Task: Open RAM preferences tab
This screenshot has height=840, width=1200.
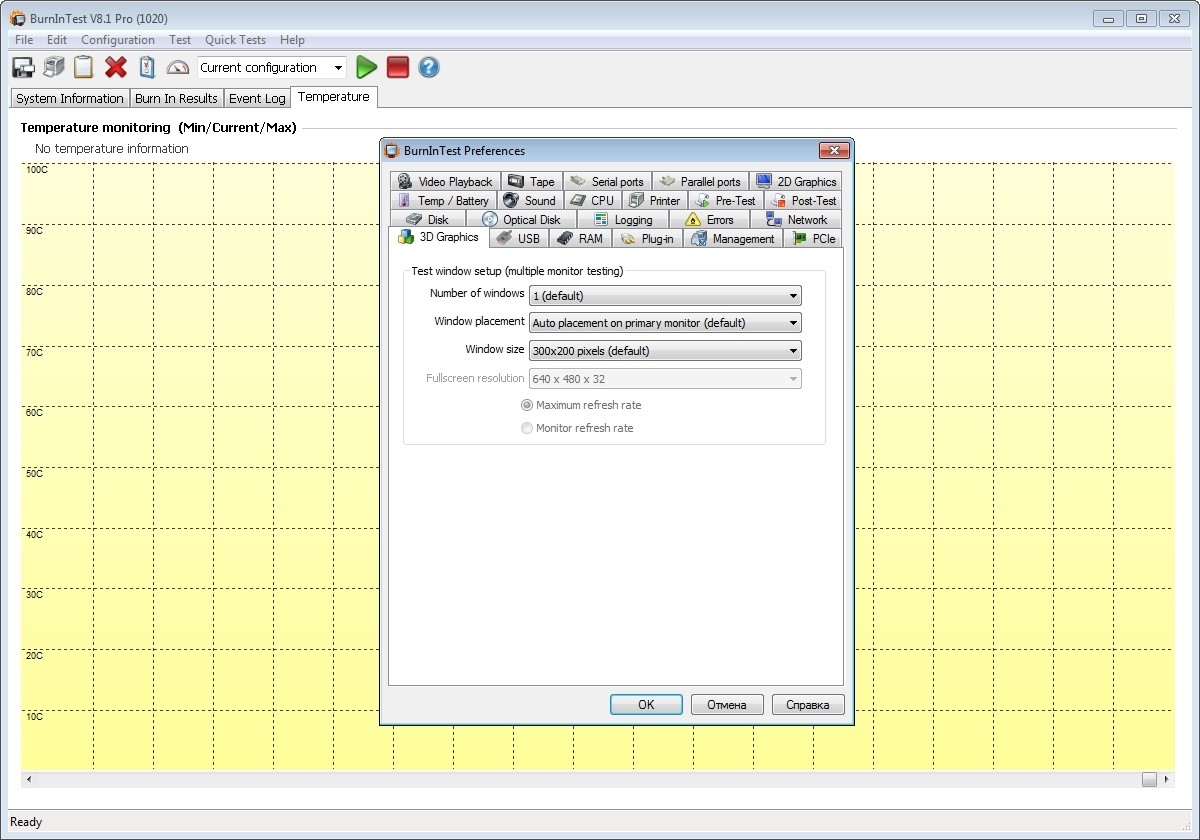Action: point(580,238)
